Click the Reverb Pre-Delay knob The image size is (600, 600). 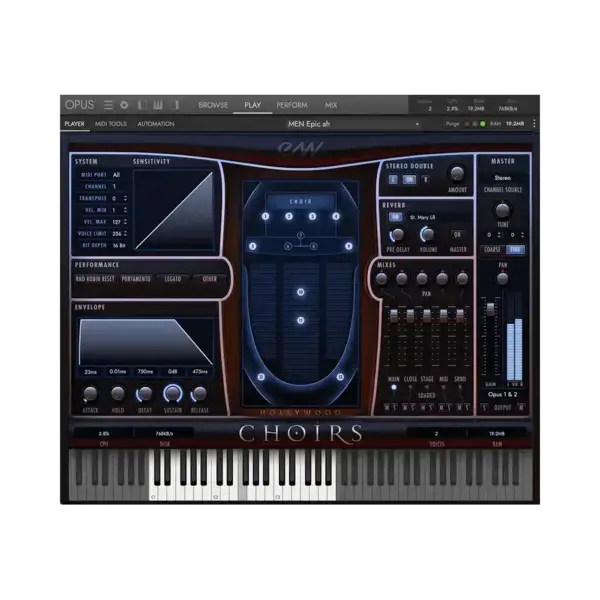pos(398,234)
